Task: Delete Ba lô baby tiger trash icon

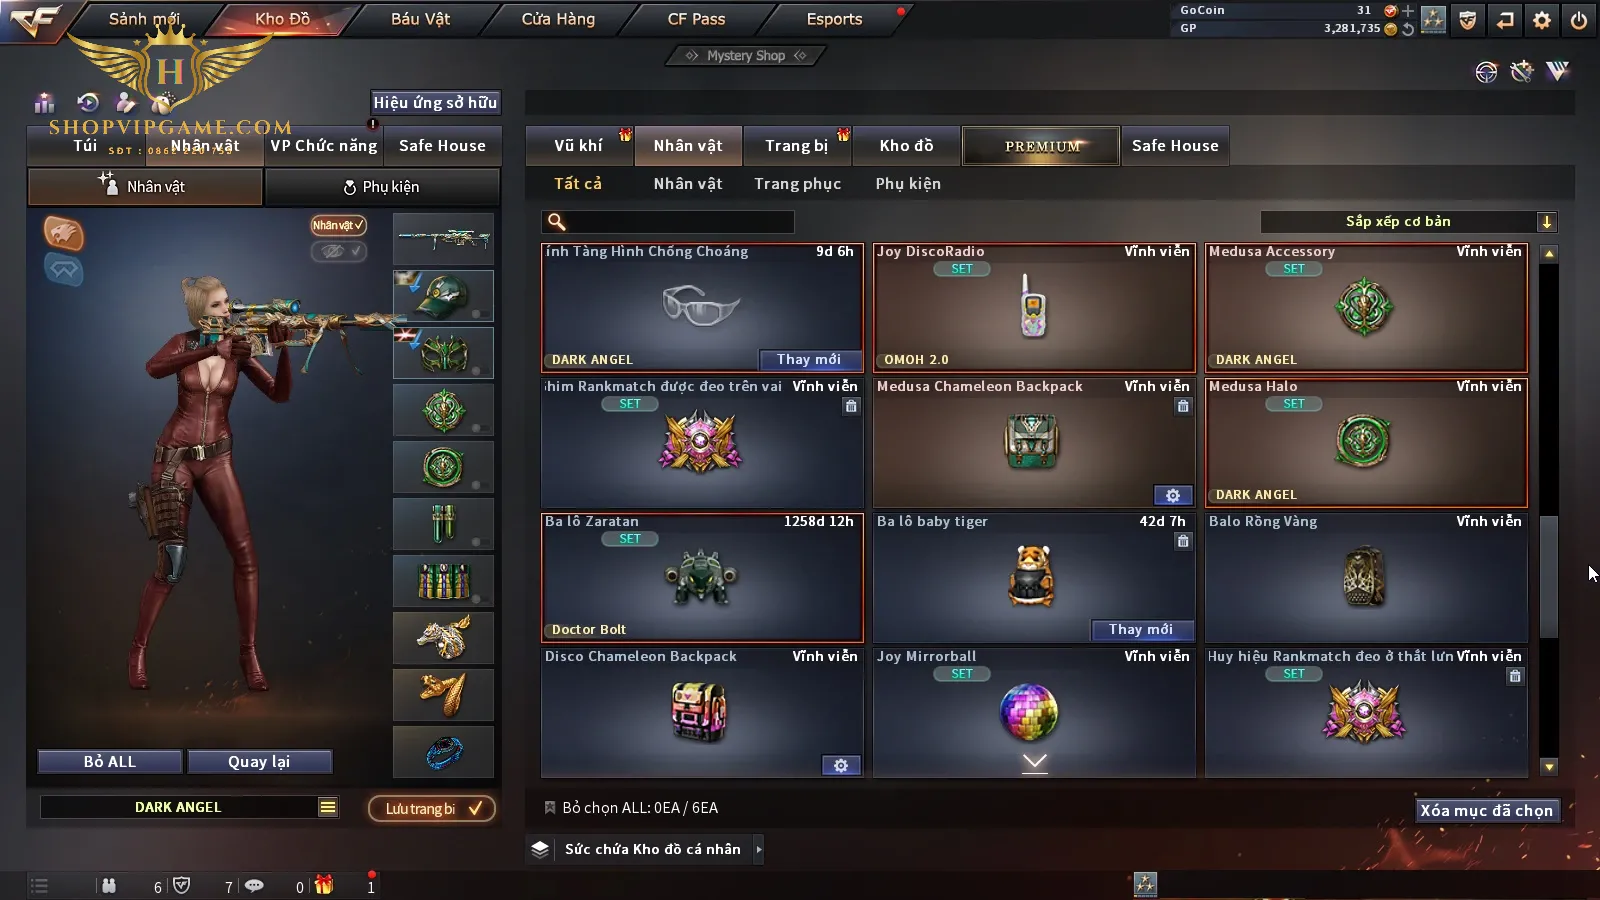Action: (x=1183, y=541)
